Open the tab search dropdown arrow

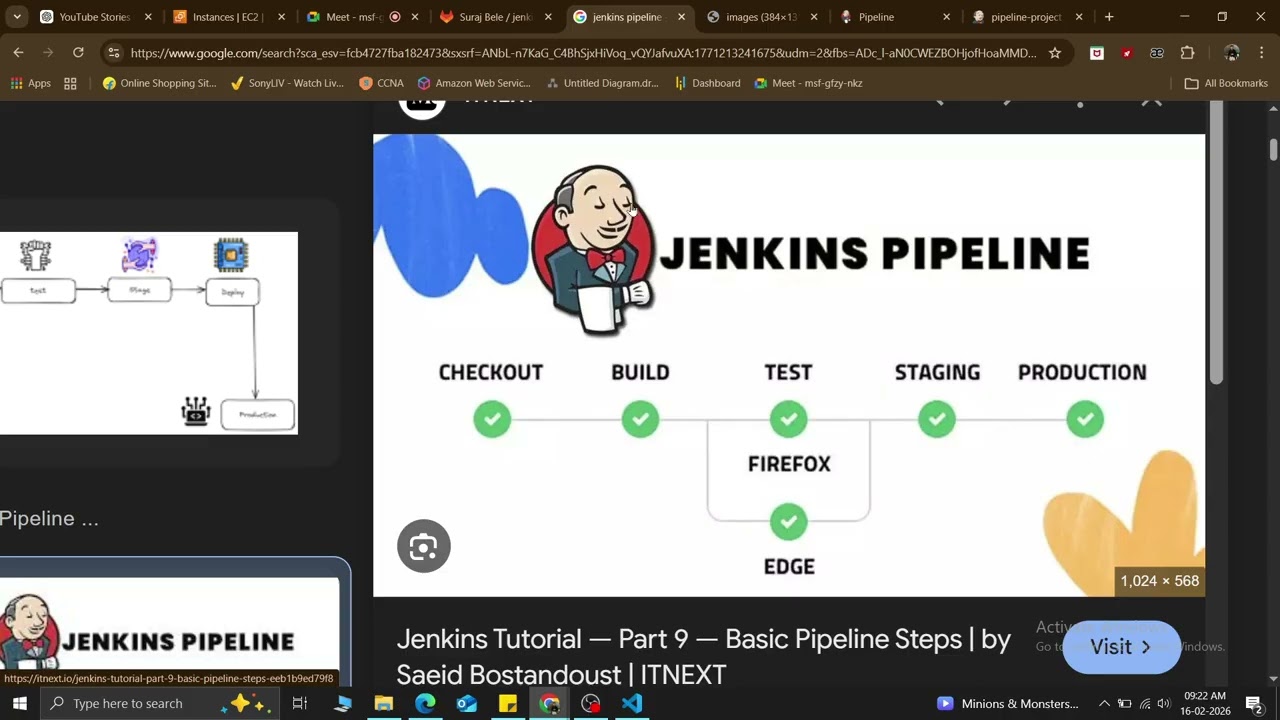tap(17, 17)
